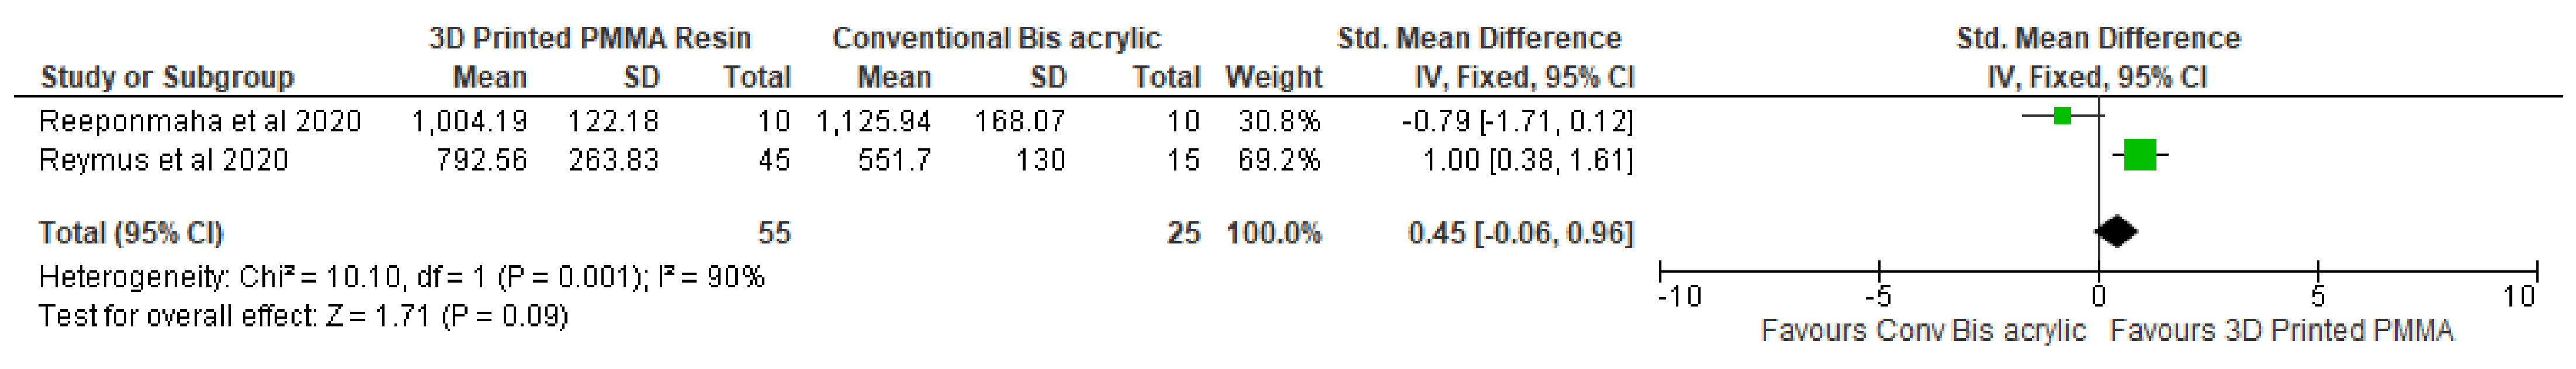The image size is (2576, 369).
Task: Click the Conventional Bis acrylic header
Action: point(996,38)
